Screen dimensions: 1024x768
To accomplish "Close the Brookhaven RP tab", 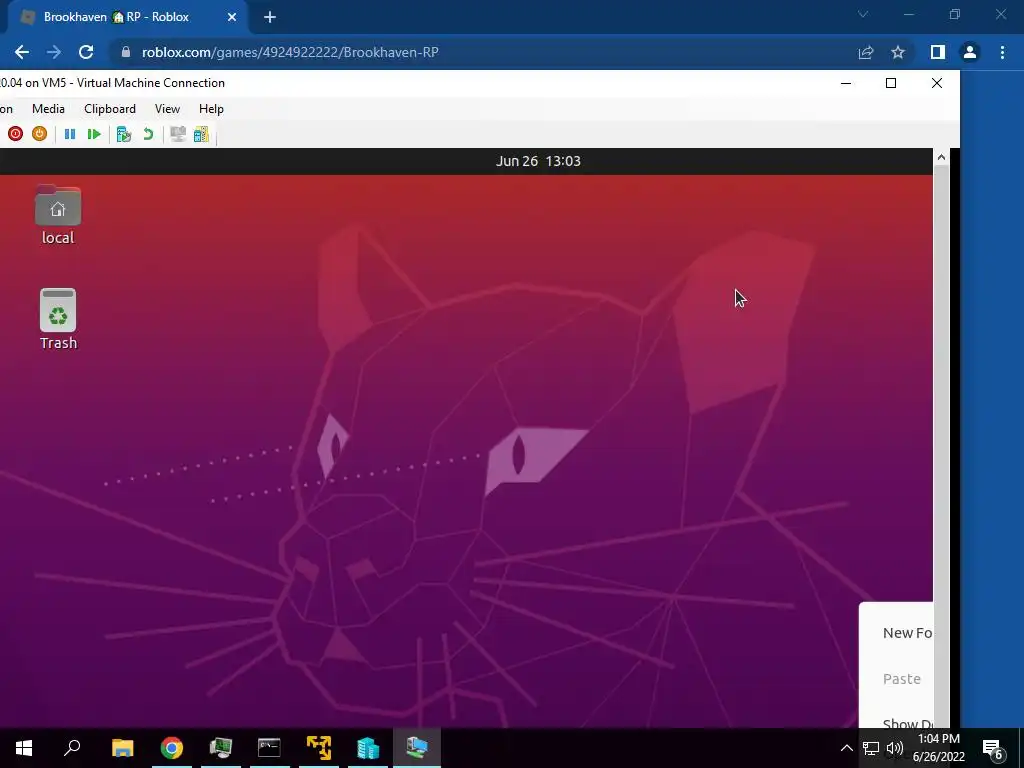I will [232, 17].
